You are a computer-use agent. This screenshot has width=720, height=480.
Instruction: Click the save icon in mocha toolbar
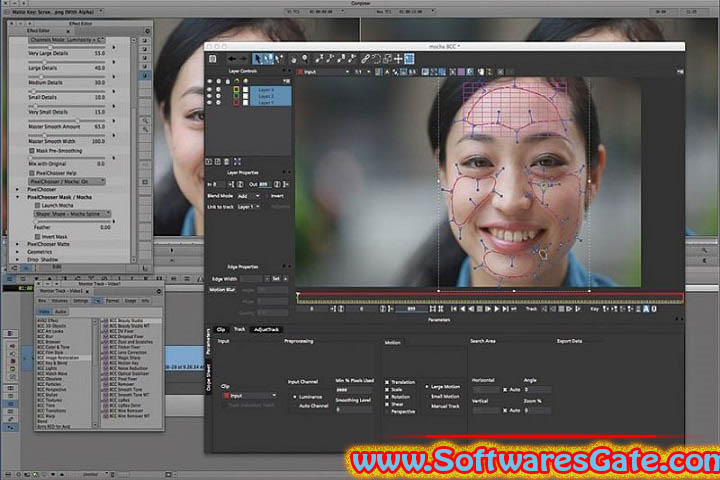(213, 59)
